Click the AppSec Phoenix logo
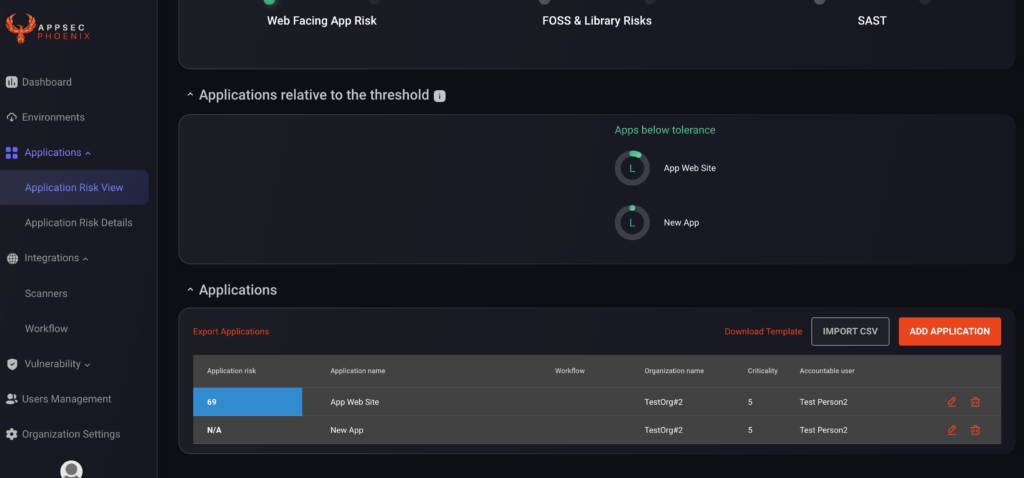Image resolution: width=1024 pixels, height=478 pixels. coord(48,29)
